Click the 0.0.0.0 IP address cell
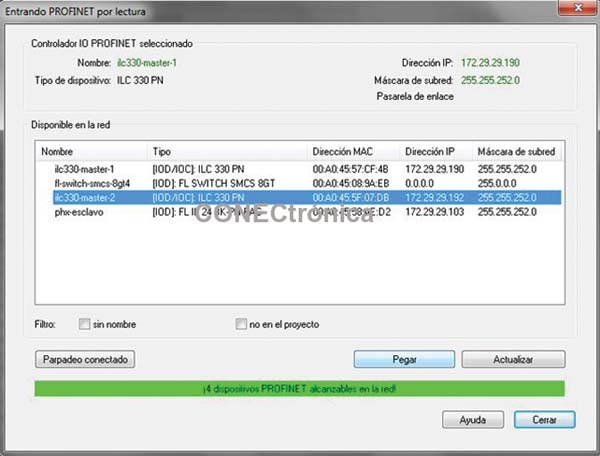The height and width of the screenshot is (456, 600). tap(421, 184)
